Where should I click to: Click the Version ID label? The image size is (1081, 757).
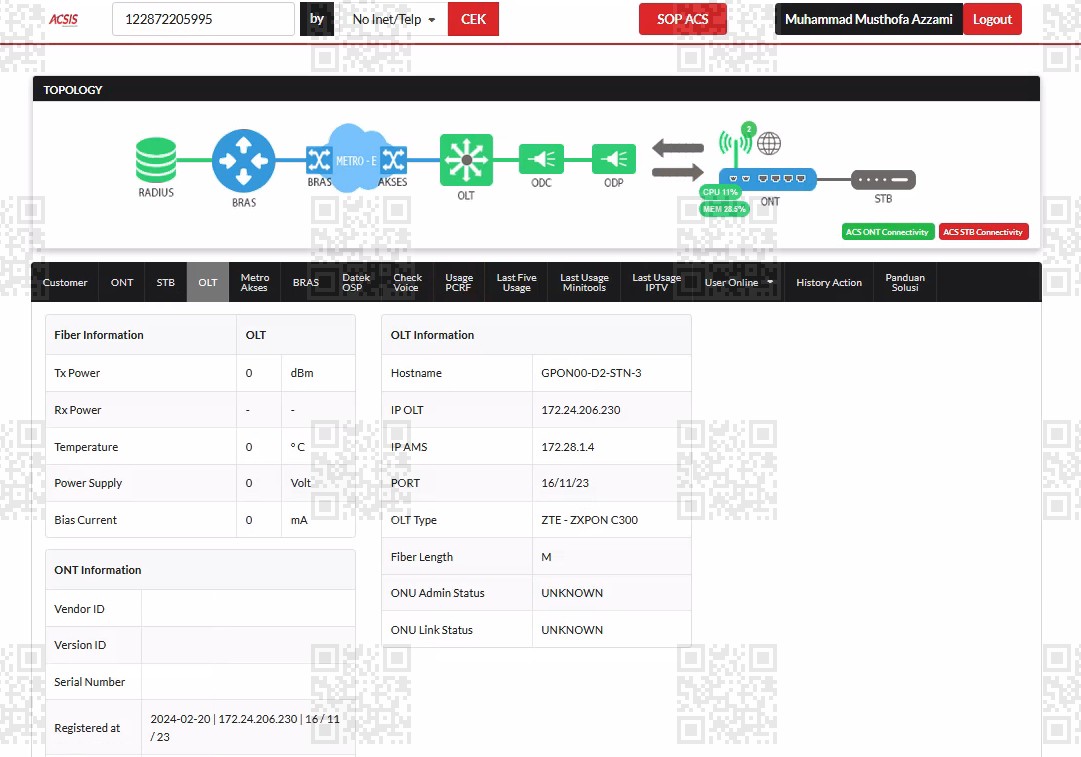coord(80,645)
